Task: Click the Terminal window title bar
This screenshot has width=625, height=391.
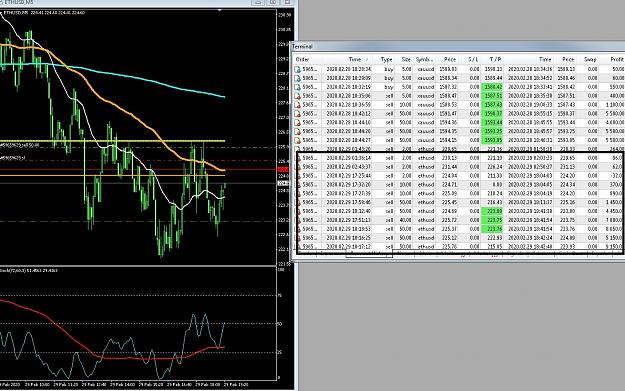Action: click(458, 47)
